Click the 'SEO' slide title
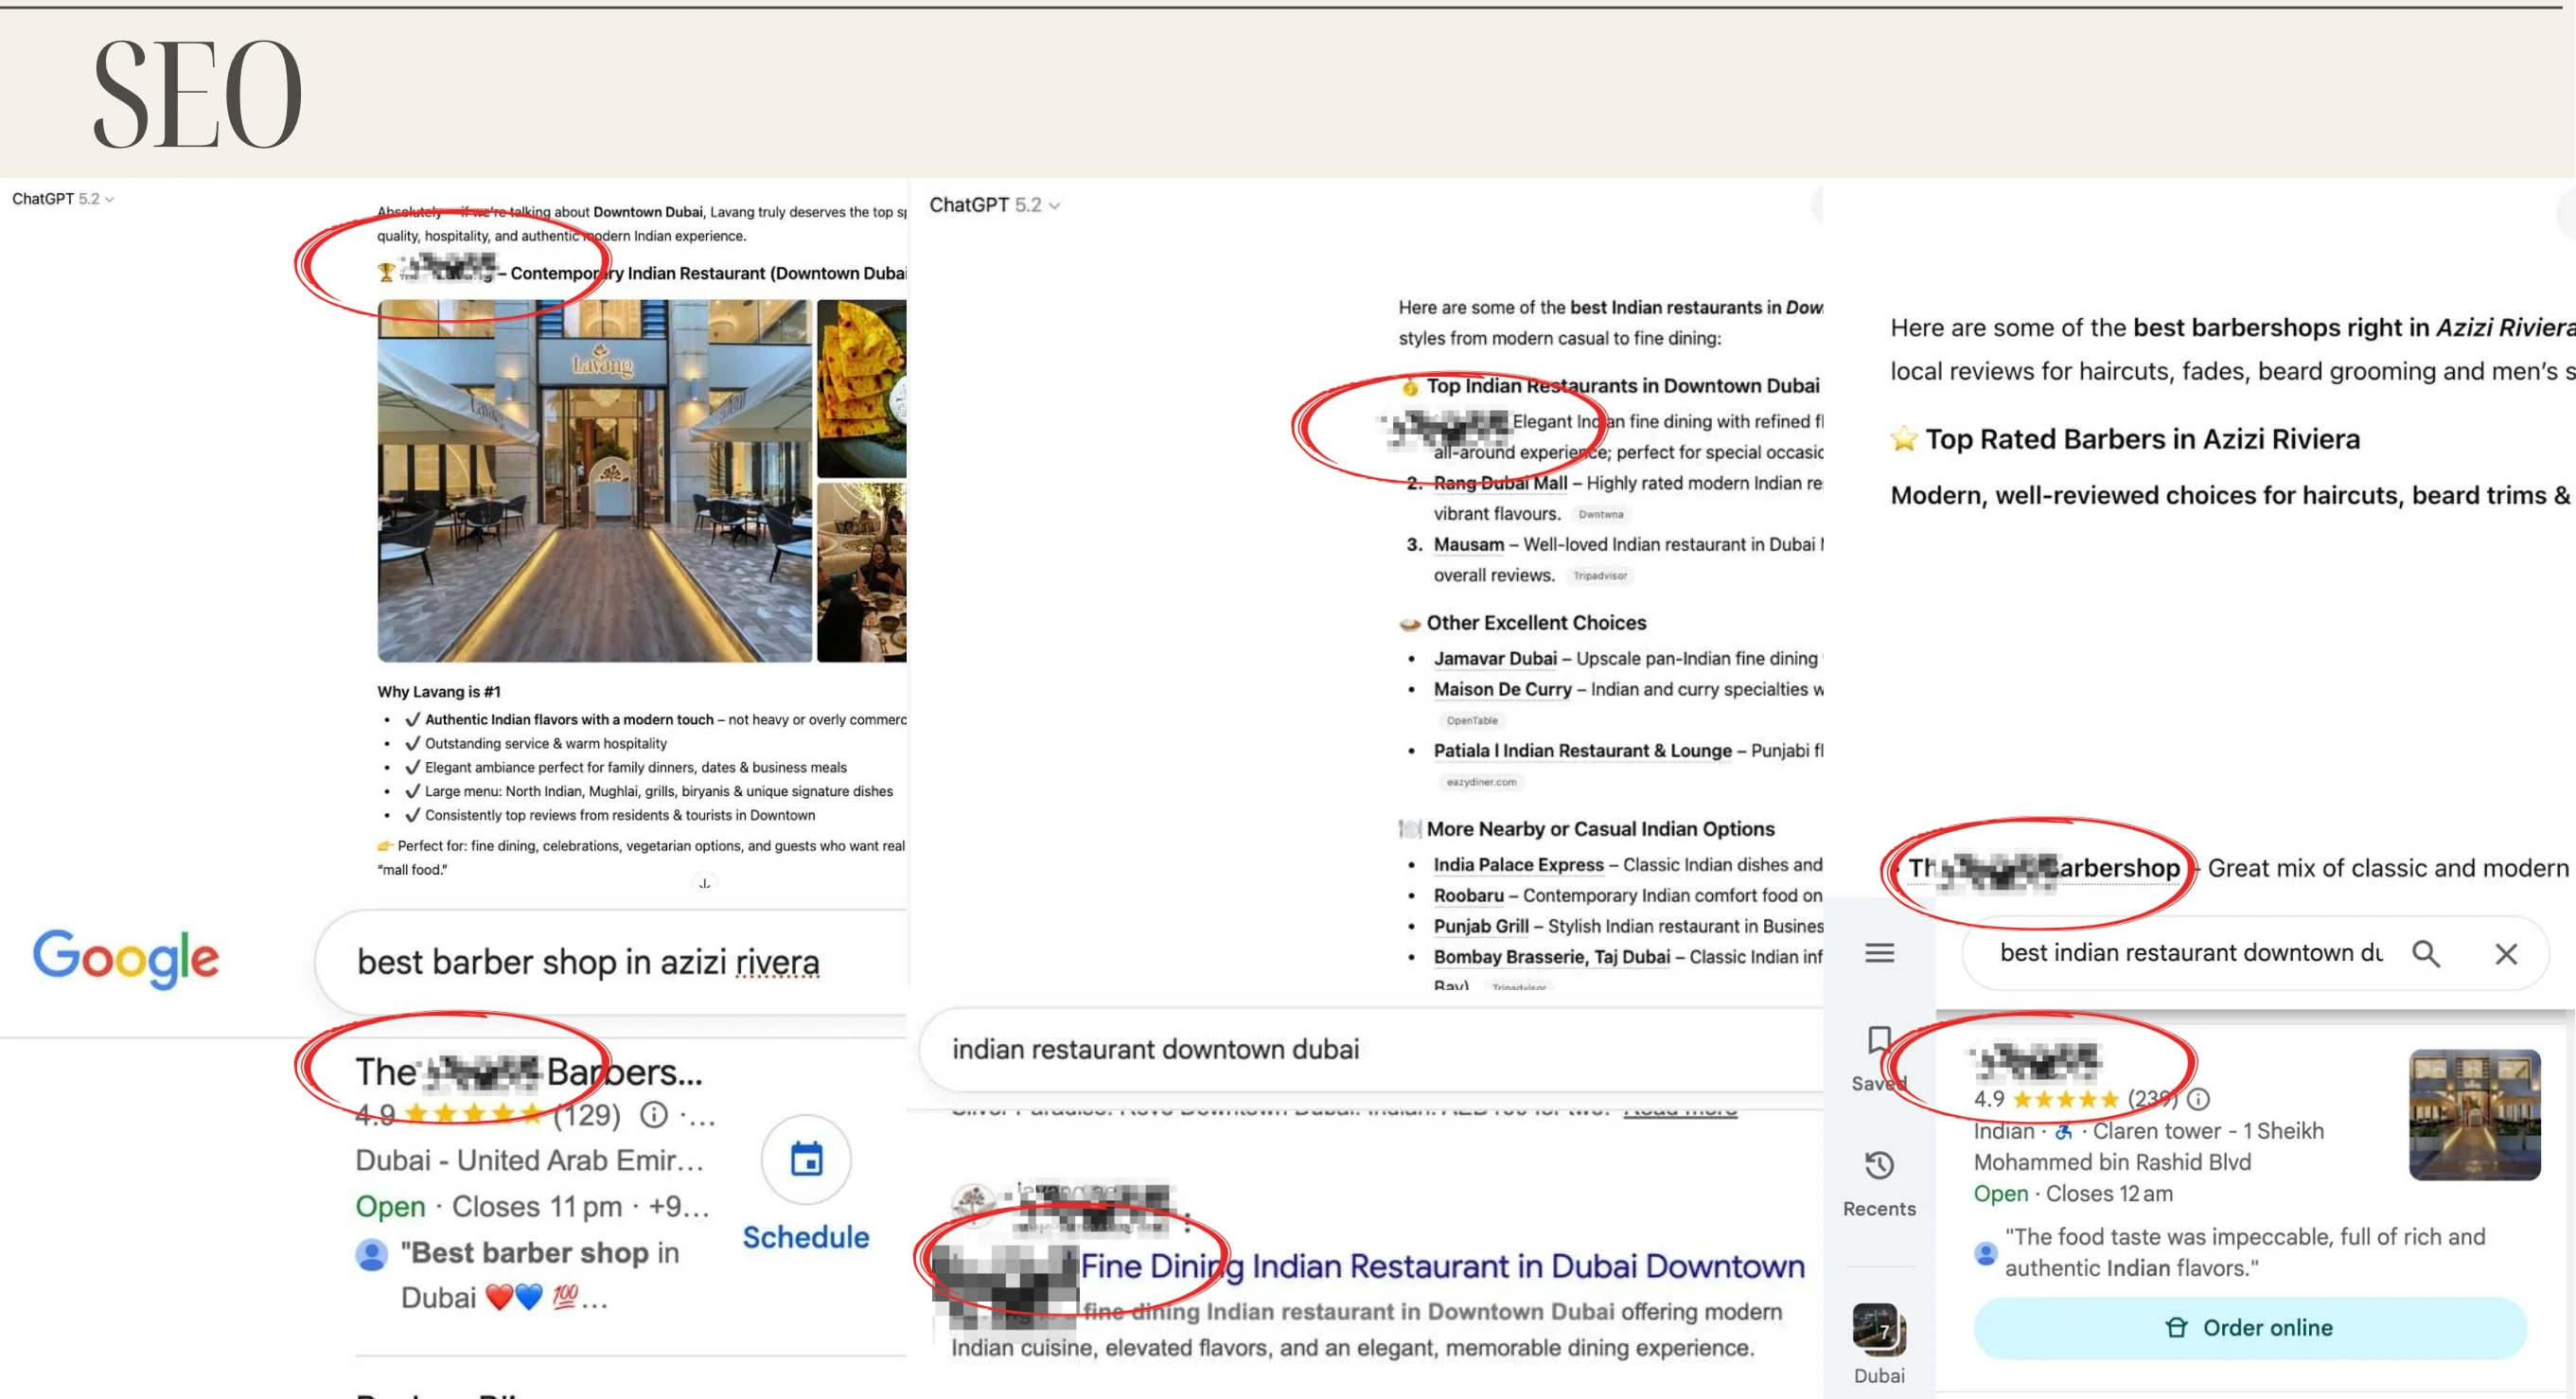2576x1399 pixels. pos(198,93)
